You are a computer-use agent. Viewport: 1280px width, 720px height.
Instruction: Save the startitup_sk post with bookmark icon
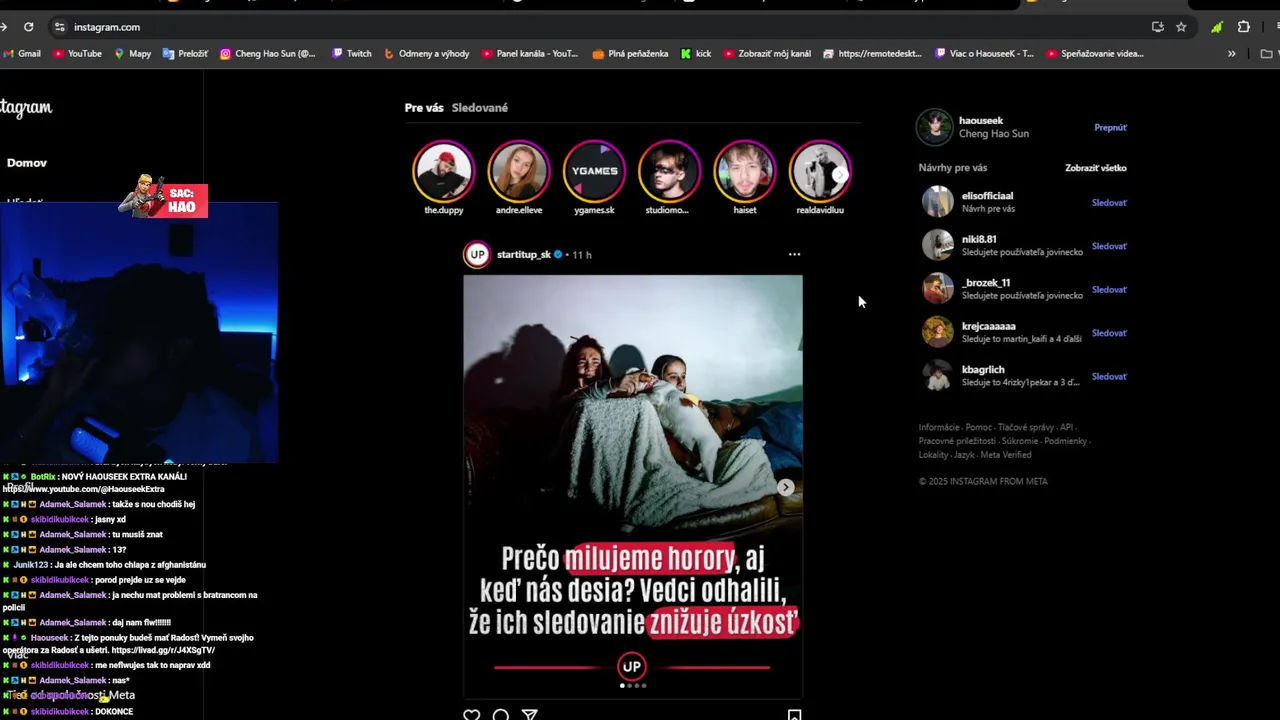(794, 715)
